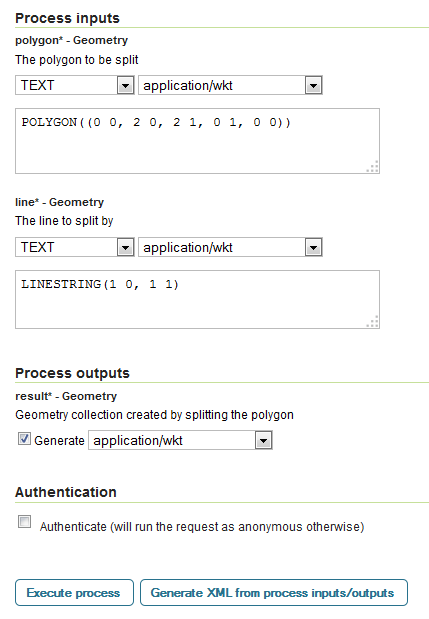The height and width of the screenshot is (619, 429).
Task: Enable the Authenticate checkbox
Action: (x=24, y=521)
